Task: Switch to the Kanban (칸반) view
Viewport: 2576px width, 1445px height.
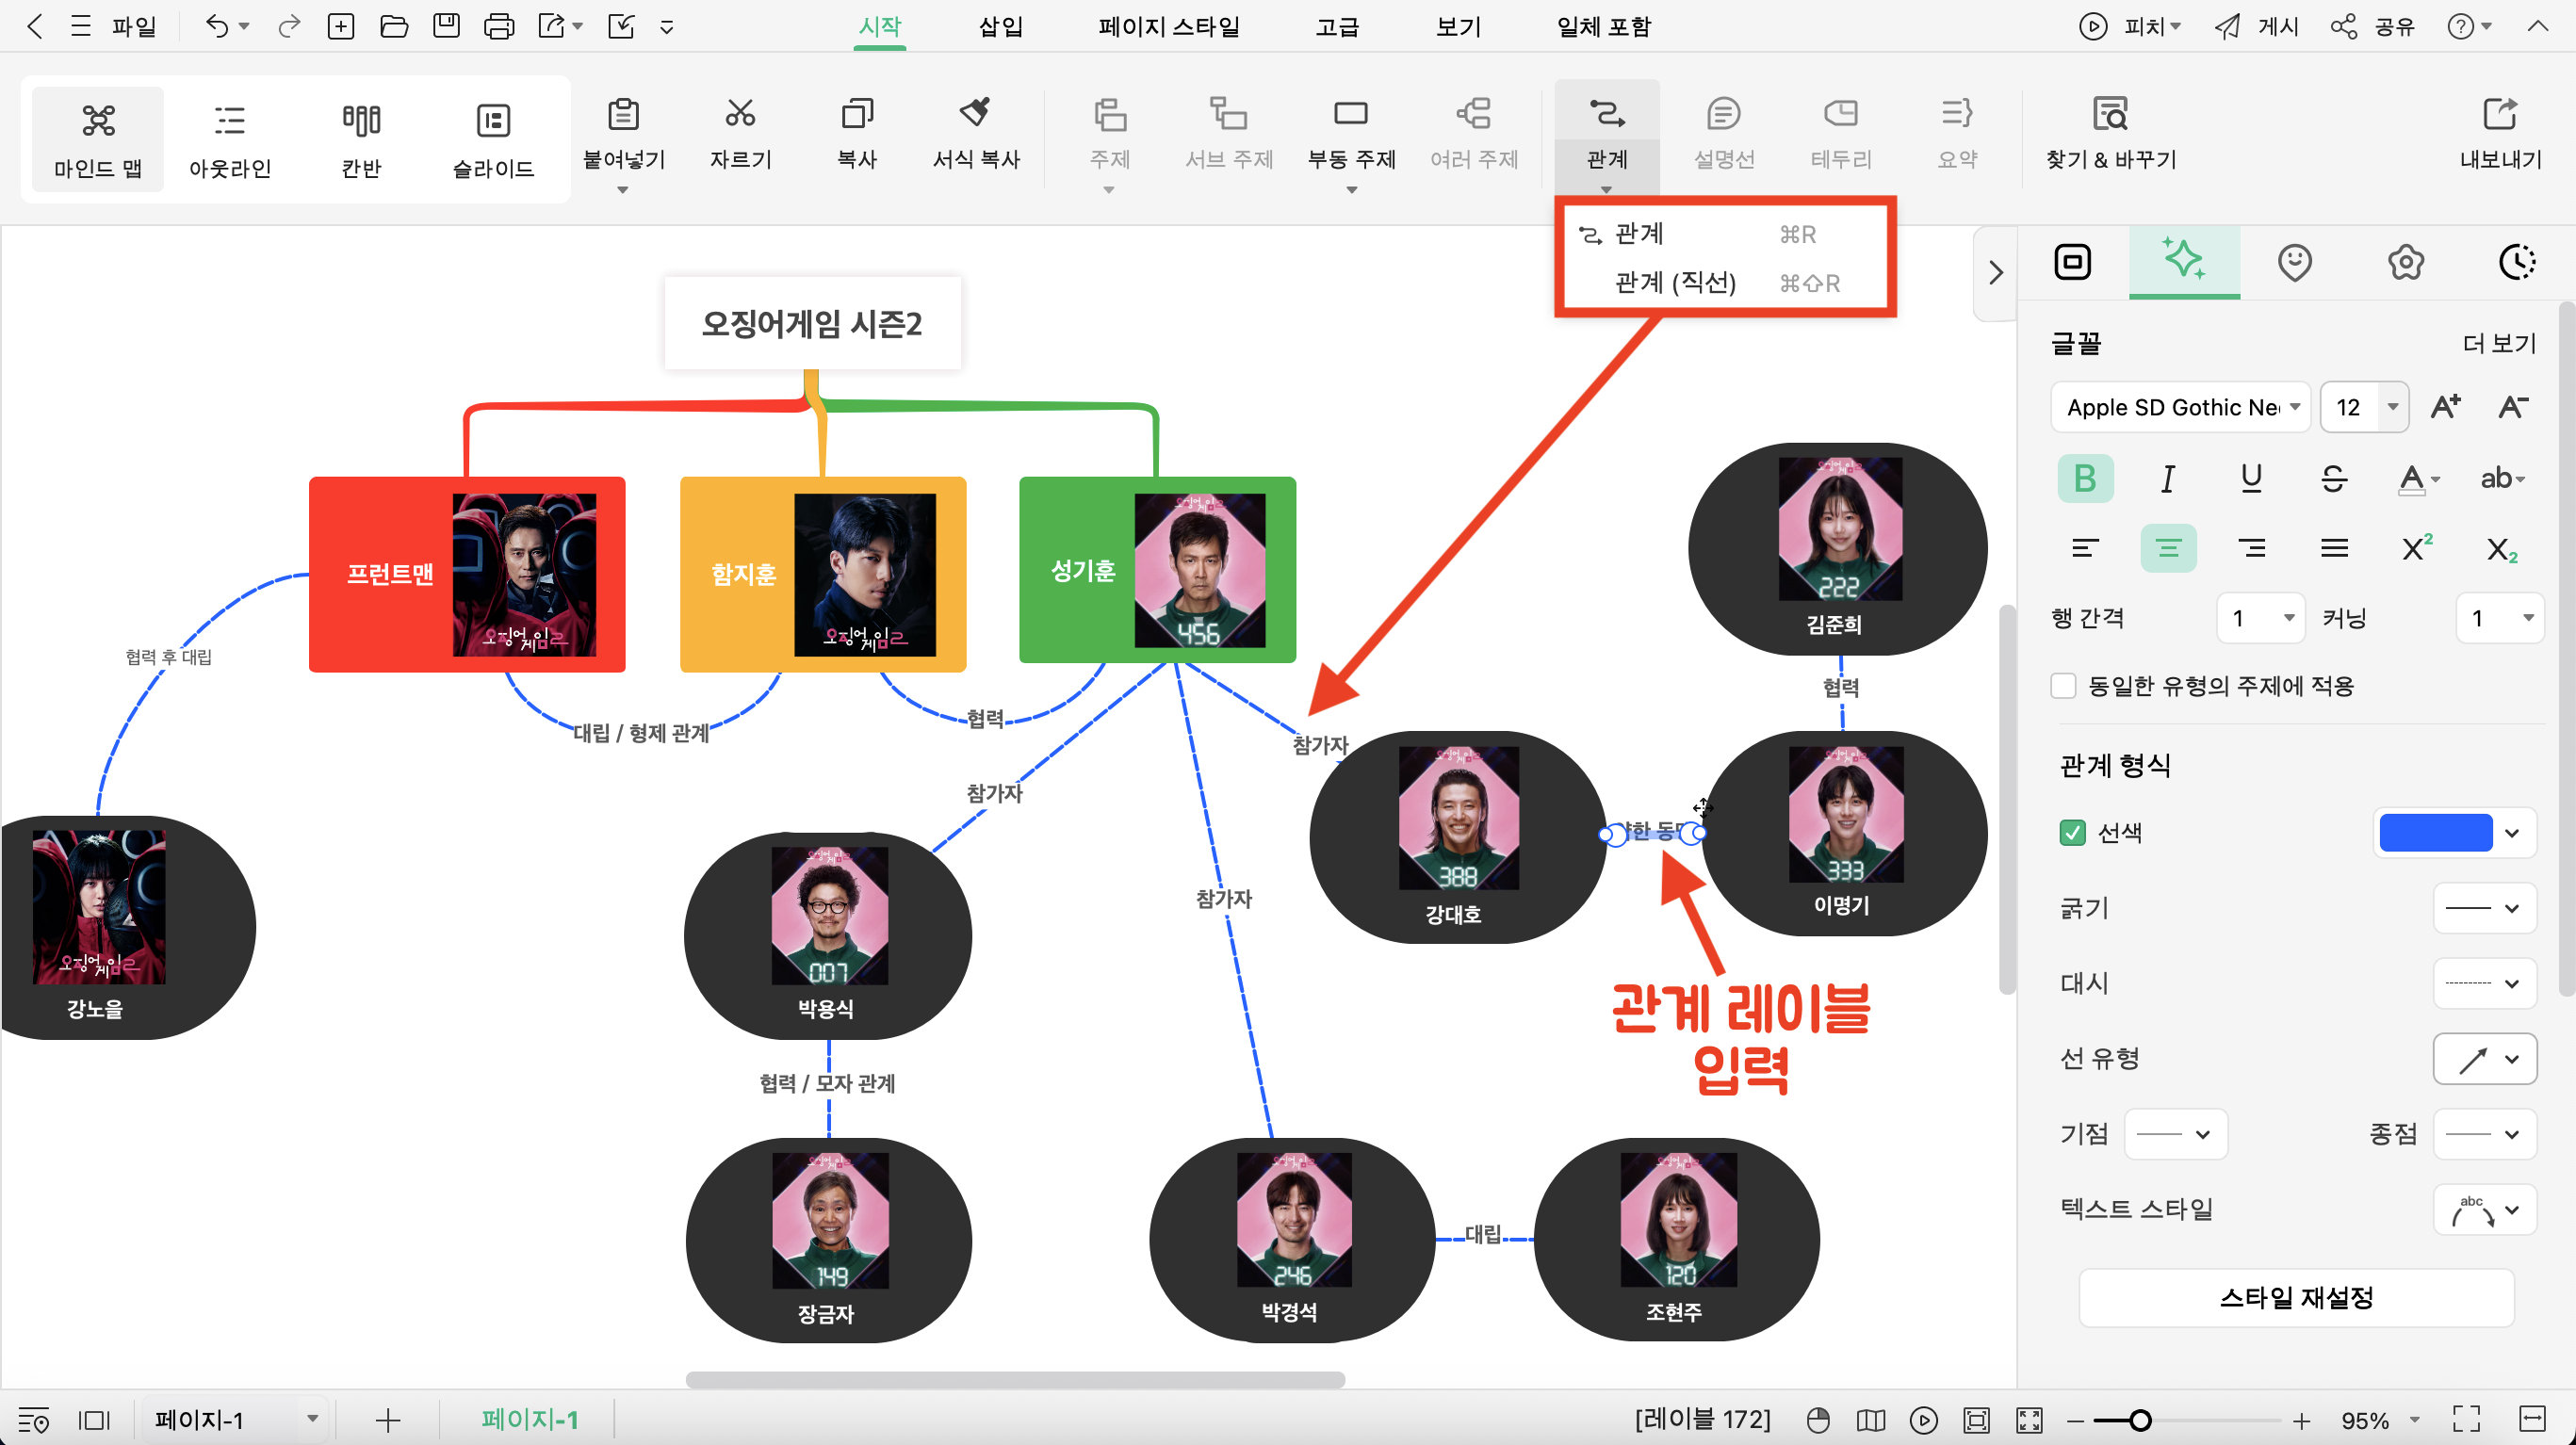Action: (361, 139)
